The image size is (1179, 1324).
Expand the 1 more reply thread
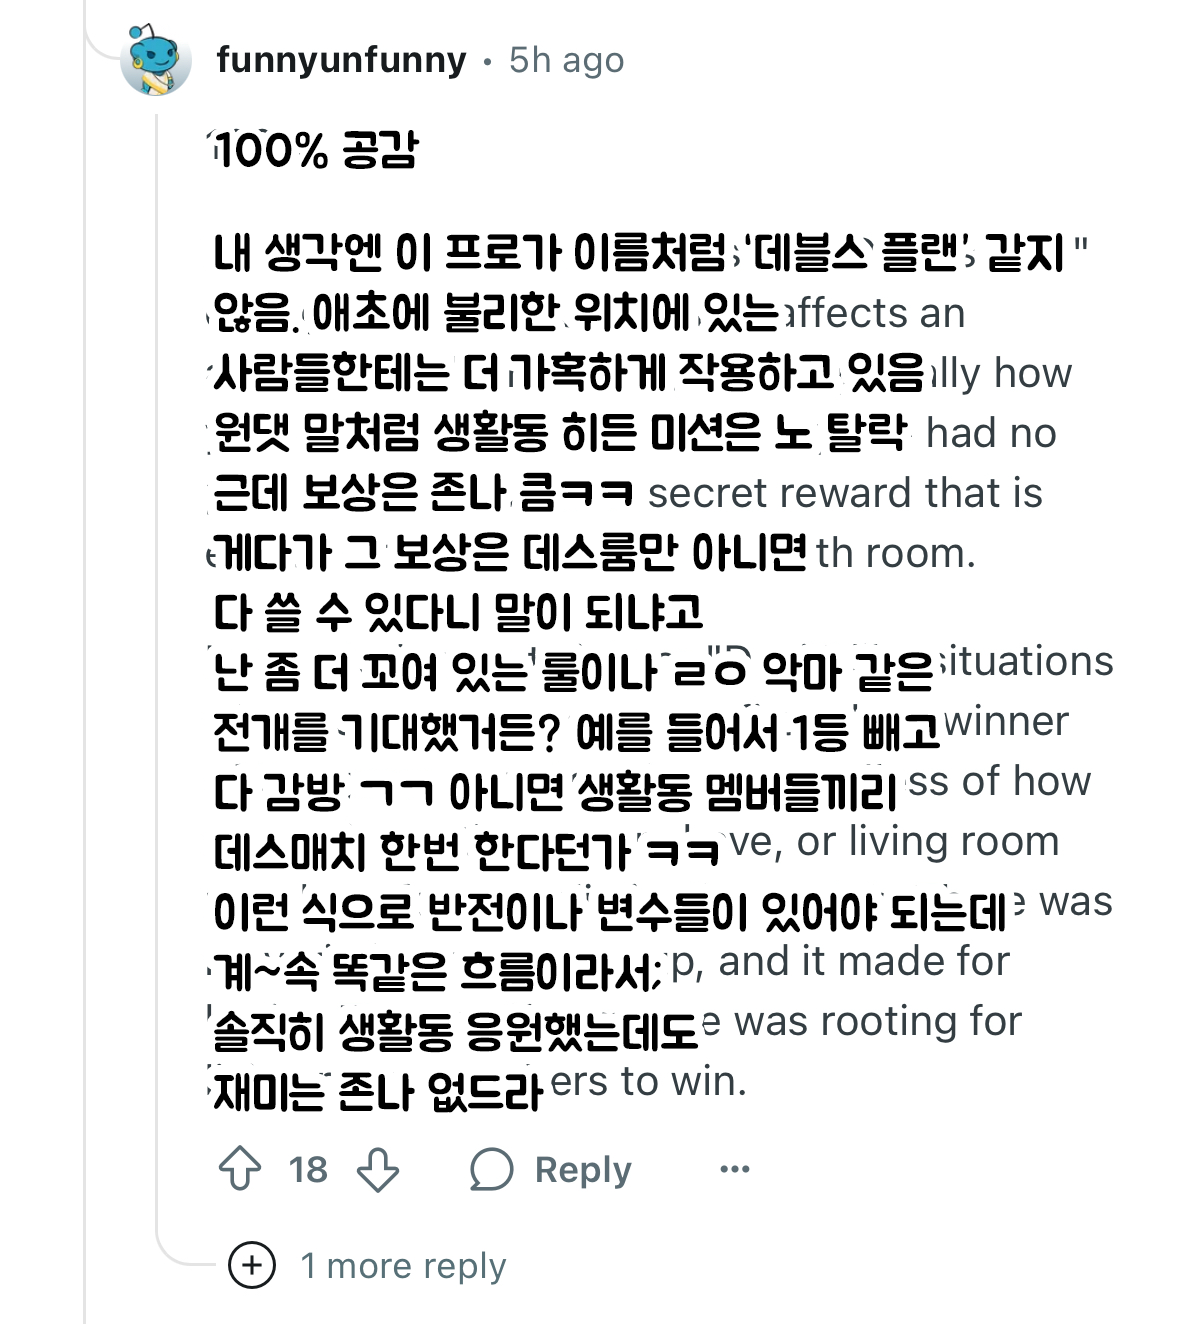pyautogui.click(x=399, y=1264)
